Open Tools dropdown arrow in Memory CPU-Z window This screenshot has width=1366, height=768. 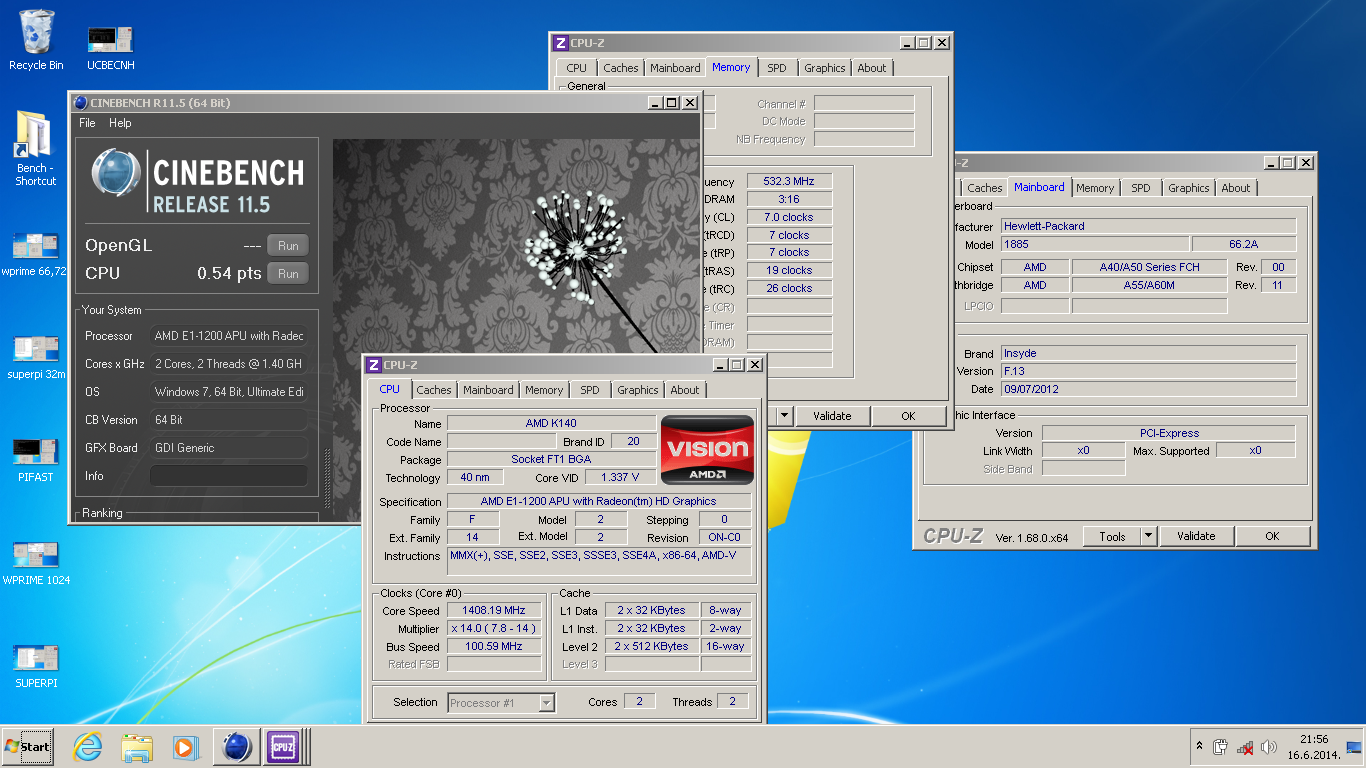click(785, 416)
